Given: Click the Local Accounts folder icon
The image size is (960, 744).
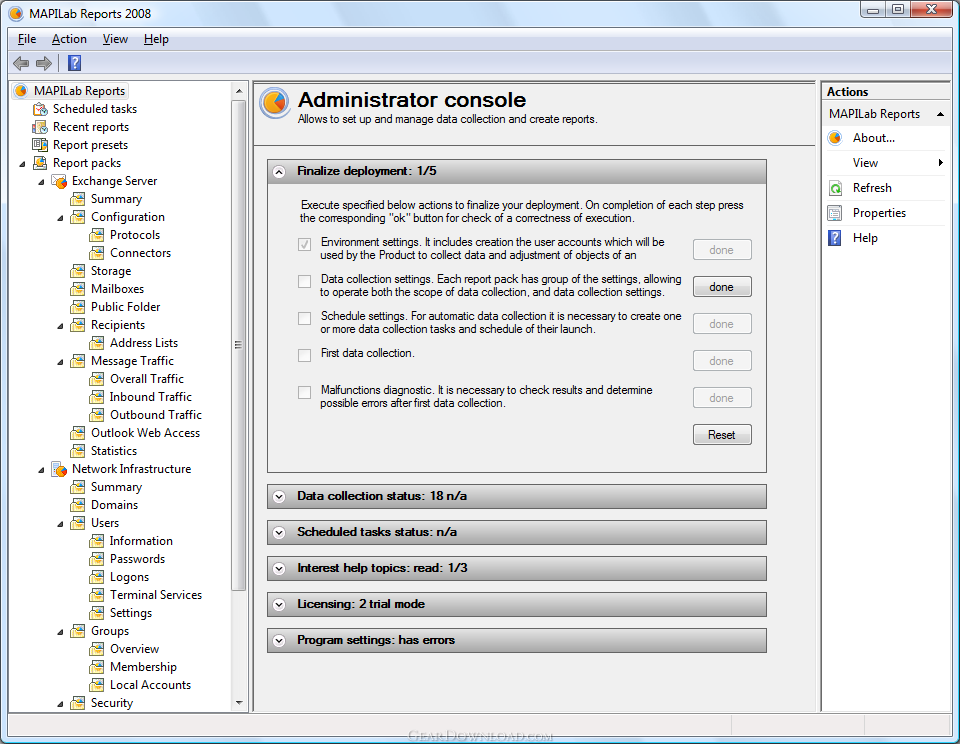Looking at the screenshot, I should point(97,685).
